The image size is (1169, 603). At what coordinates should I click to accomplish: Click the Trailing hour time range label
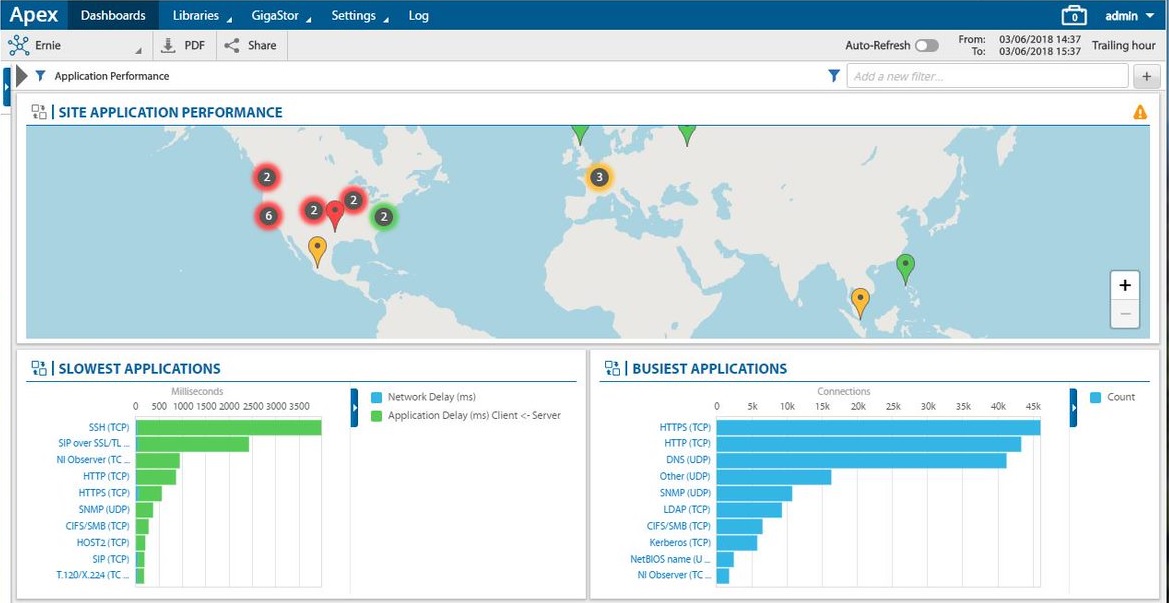click(x=1122, y=45)
